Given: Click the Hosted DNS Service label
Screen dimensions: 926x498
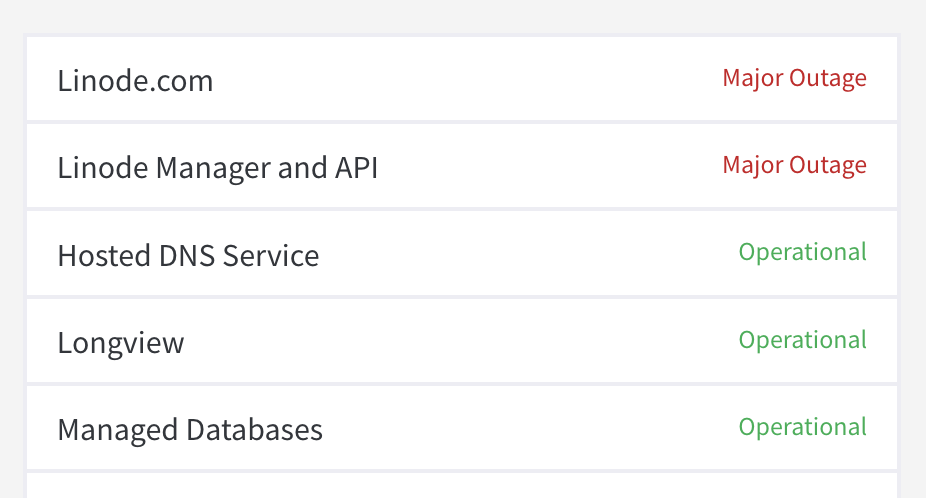Looking at the screenshot, I should 188,256.
